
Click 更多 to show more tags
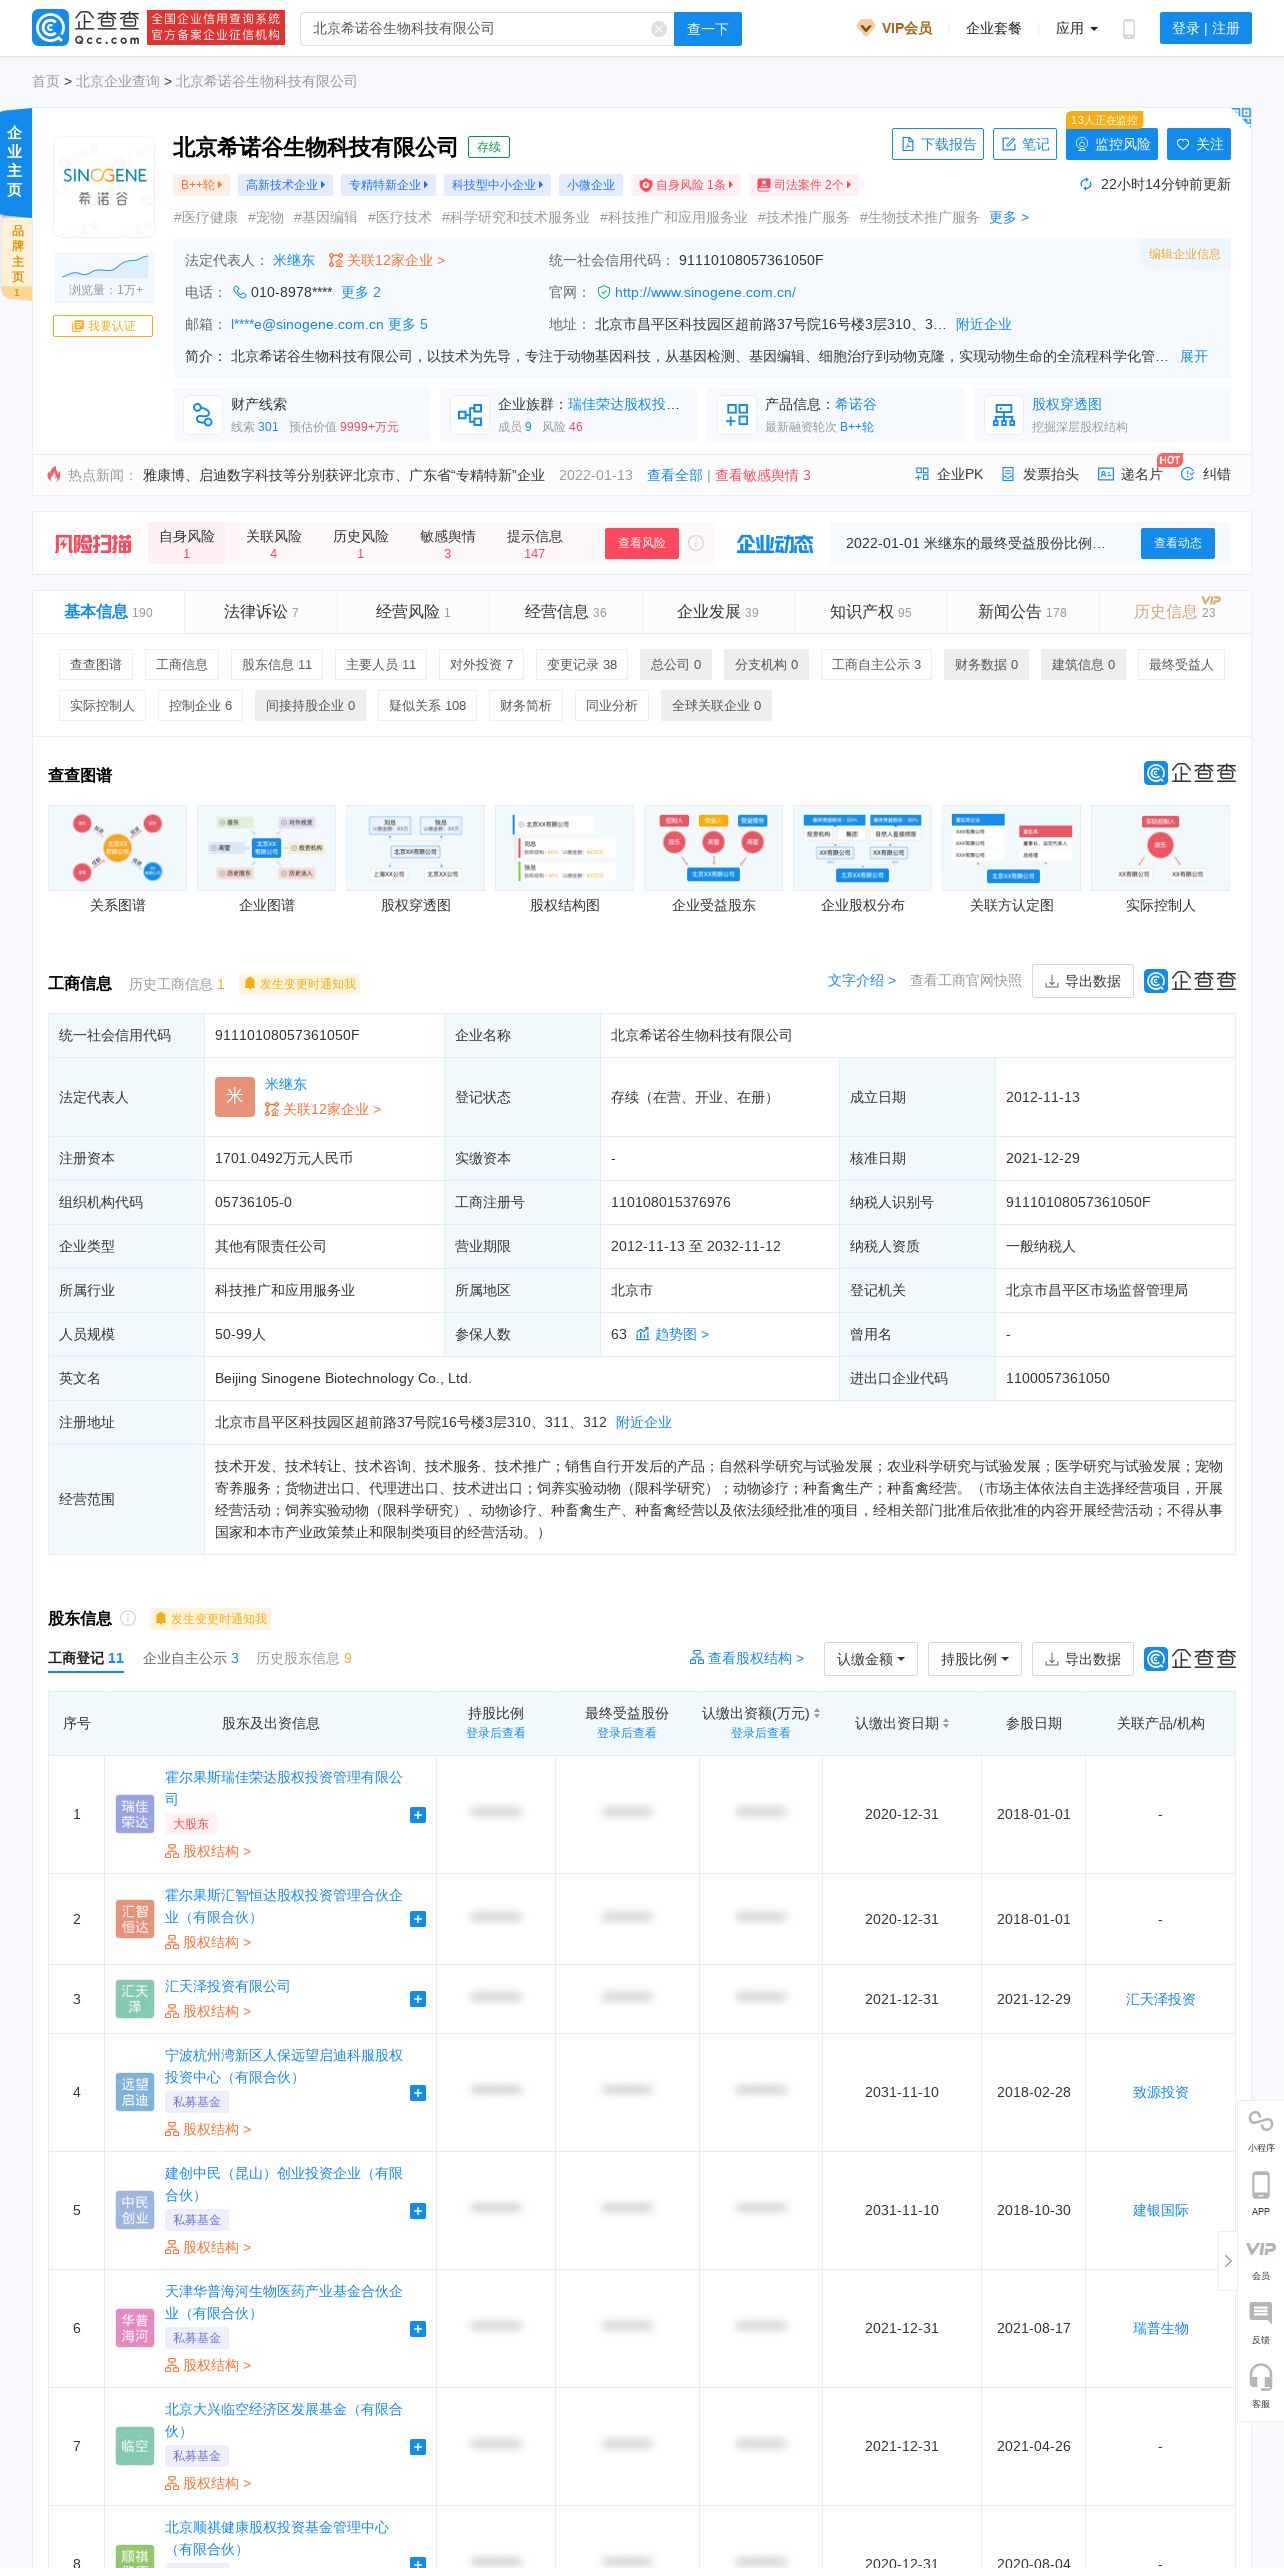1009,217
